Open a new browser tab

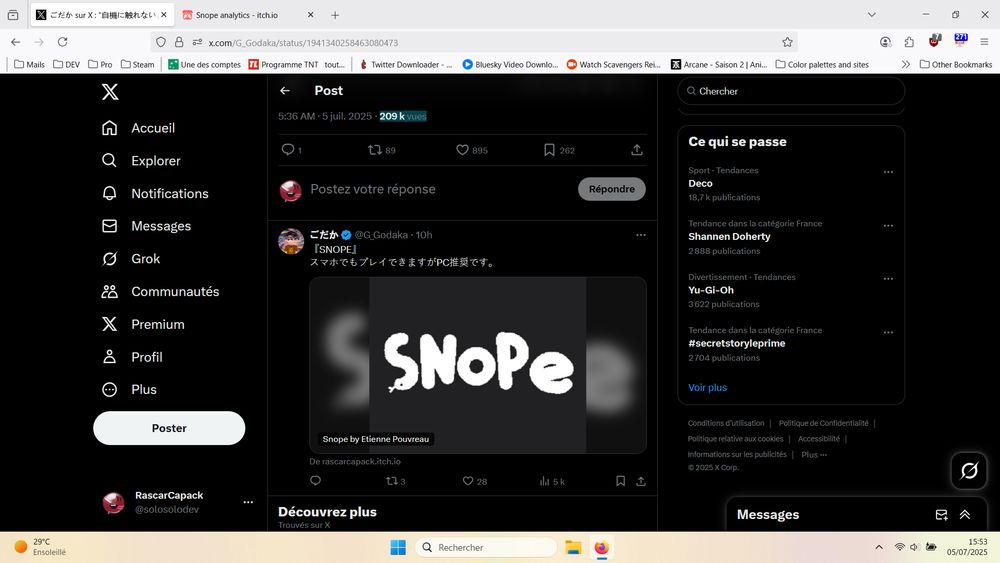tap(335, 15)
